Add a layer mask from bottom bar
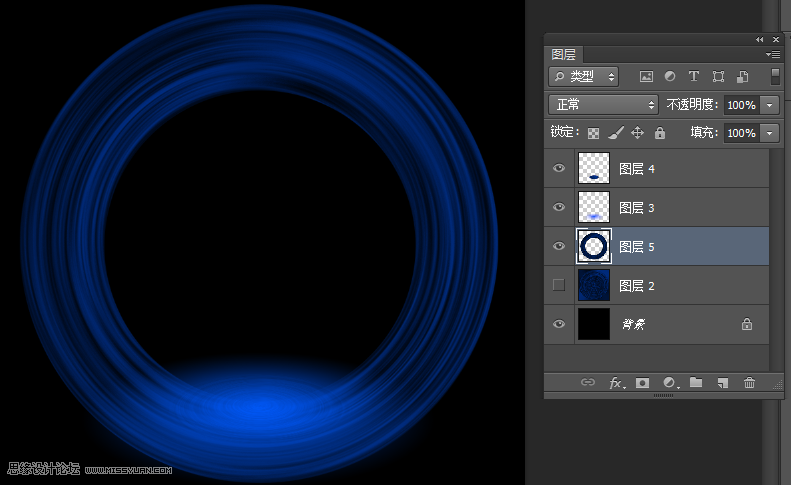The width and height of the screenshot is (791, 485). point(643,383)
